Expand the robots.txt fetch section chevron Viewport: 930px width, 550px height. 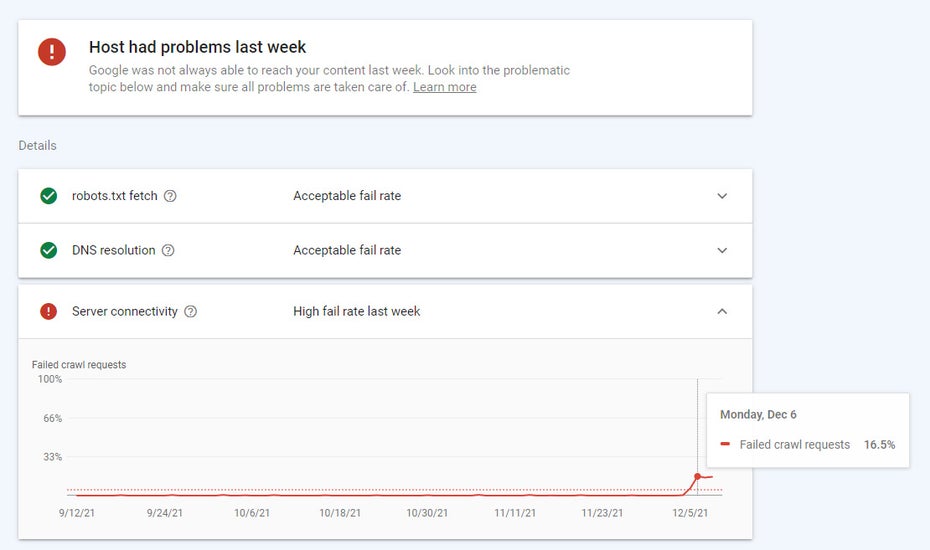coord(722,196)
